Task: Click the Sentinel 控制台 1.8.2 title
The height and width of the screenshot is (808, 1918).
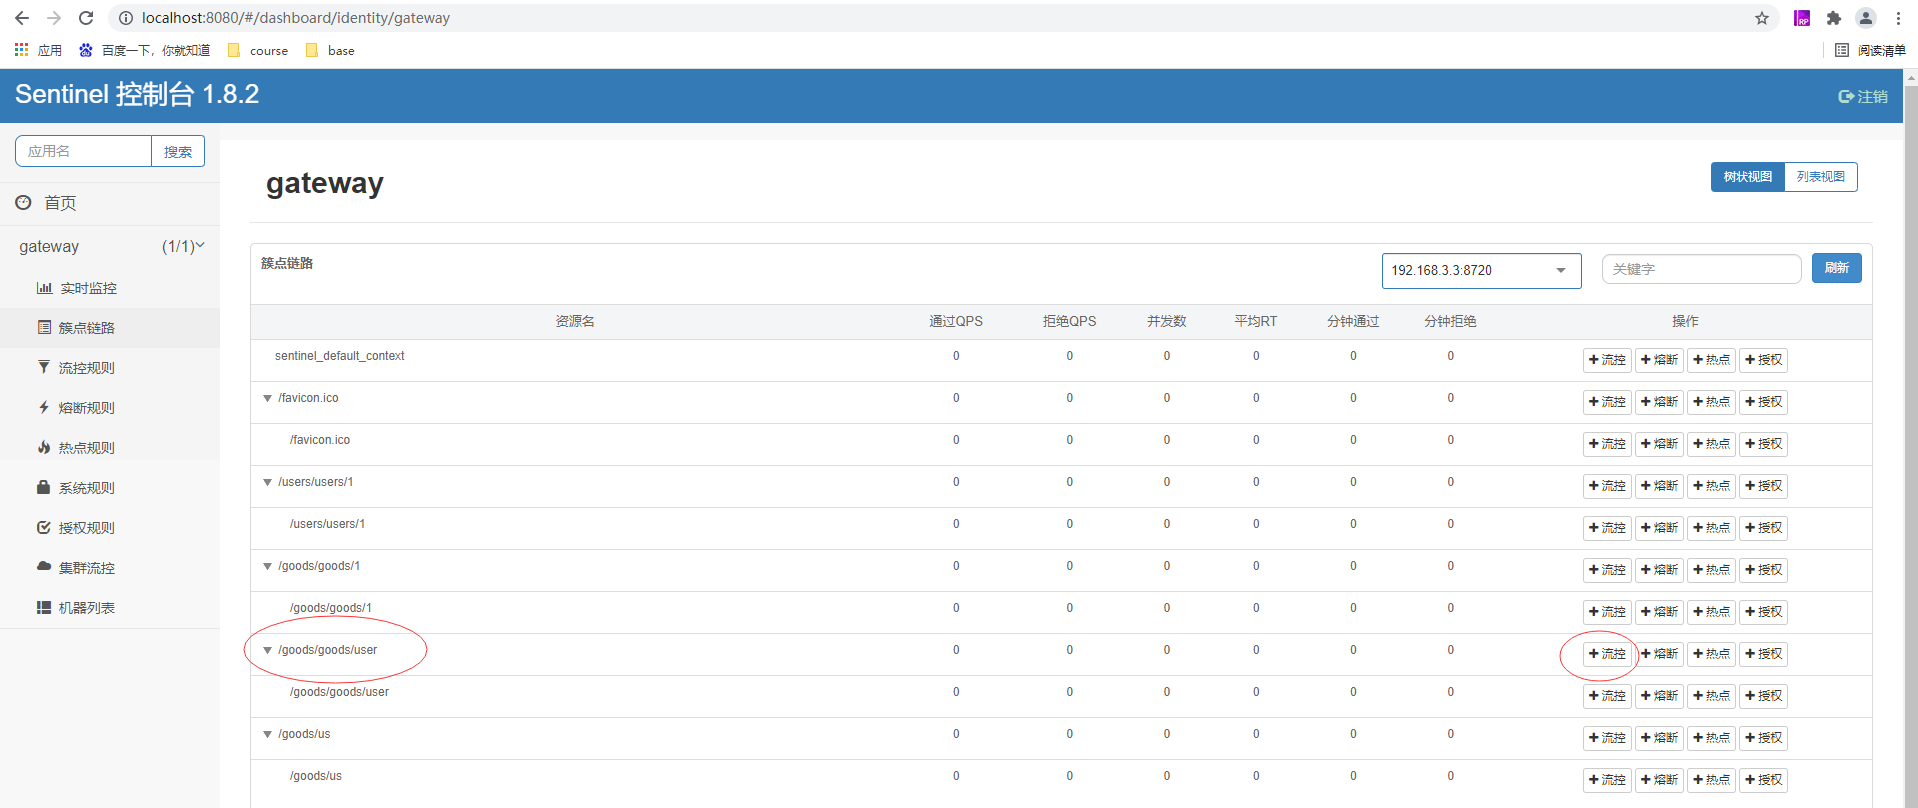Action: pyautogui.click(x=137, y=94)
